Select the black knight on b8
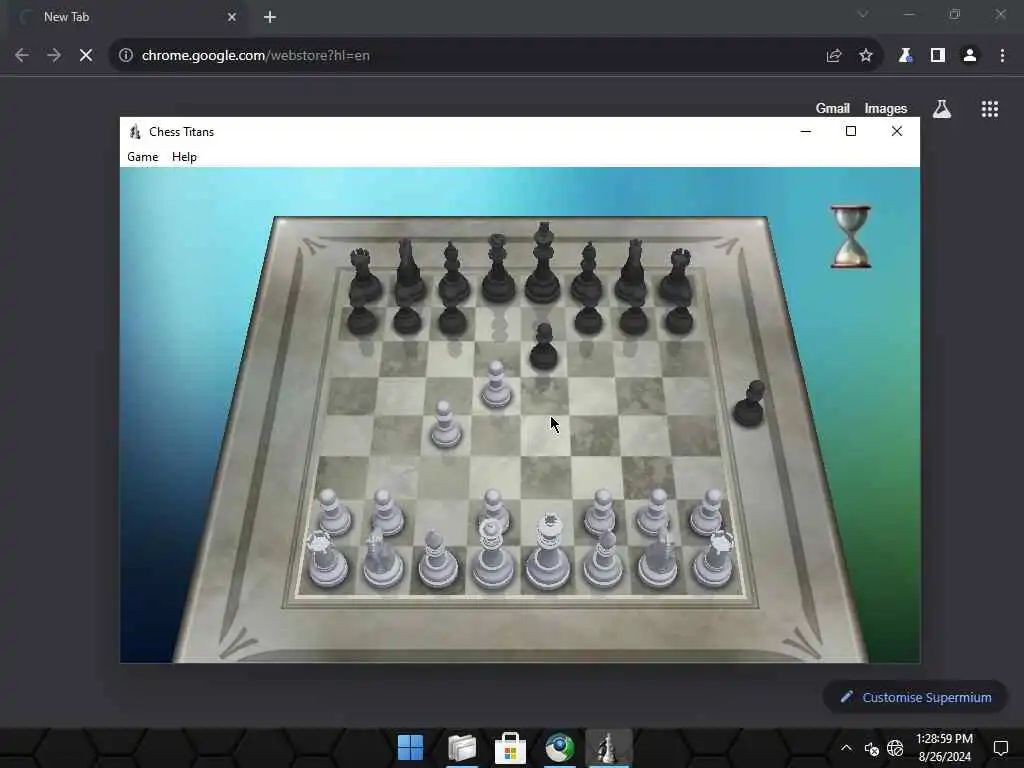This screenshot has height=768, width=1024. coord(408,271)
